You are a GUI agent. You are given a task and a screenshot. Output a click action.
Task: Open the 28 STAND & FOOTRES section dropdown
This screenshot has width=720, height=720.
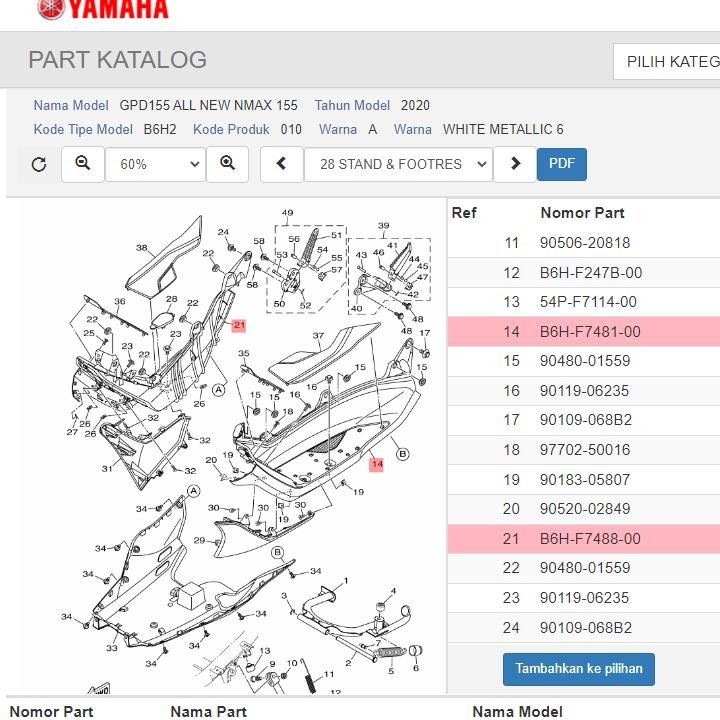[x=398, y=164]
